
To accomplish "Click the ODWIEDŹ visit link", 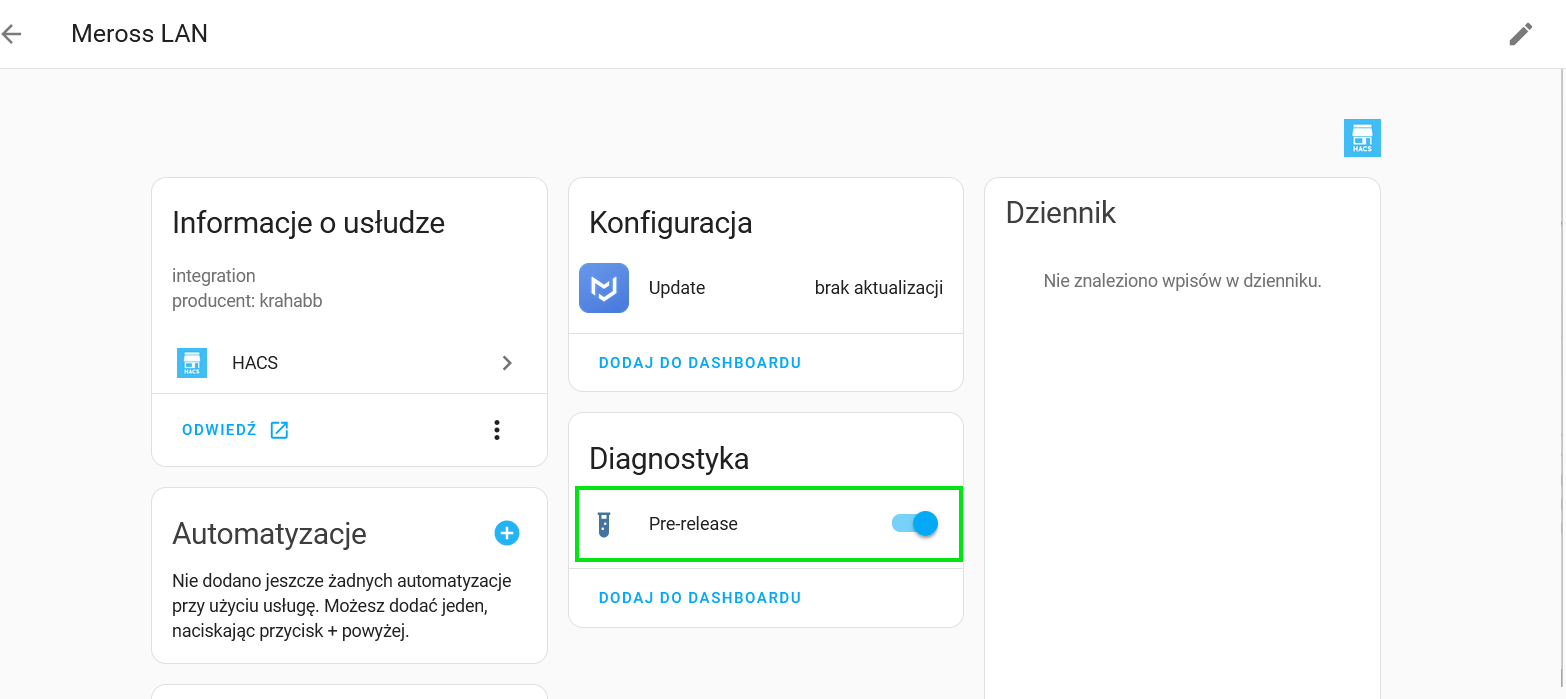I will [219, 430].
